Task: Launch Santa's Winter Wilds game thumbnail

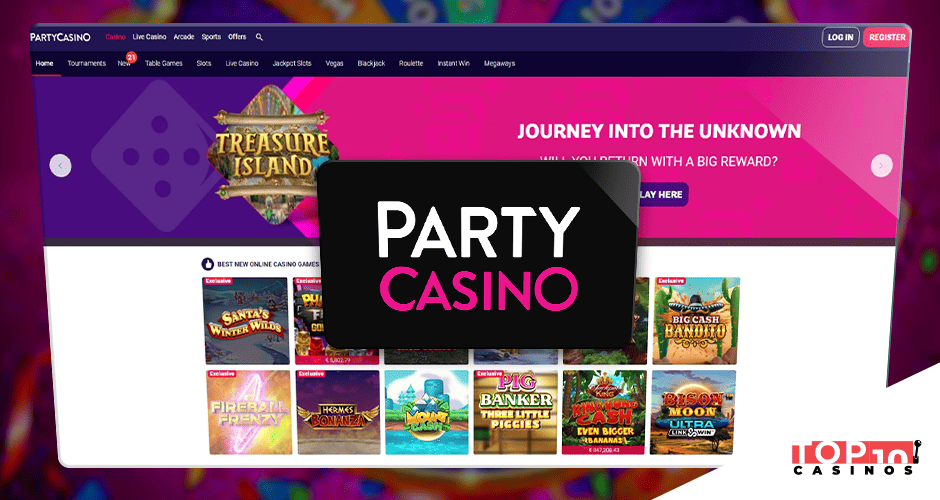Action: pyautogui.click(x=246, y=321)
